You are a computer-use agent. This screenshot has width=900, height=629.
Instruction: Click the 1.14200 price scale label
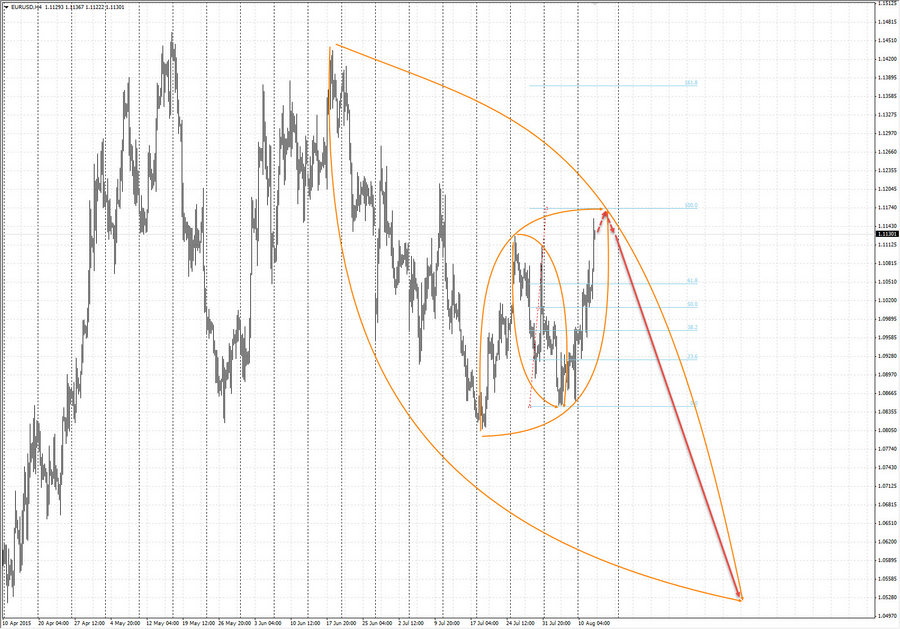point(887,59)
